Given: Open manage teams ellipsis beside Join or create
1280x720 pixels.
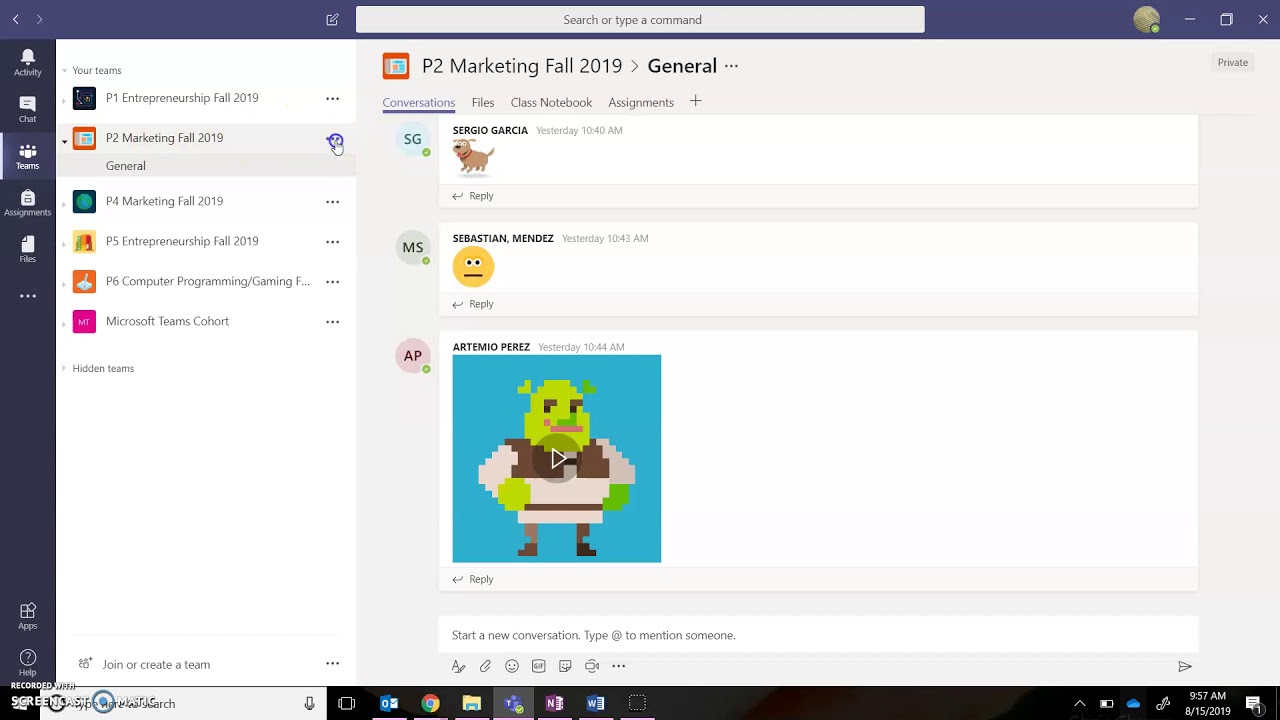Looking at the screenshot, I should tap(332, 663).
